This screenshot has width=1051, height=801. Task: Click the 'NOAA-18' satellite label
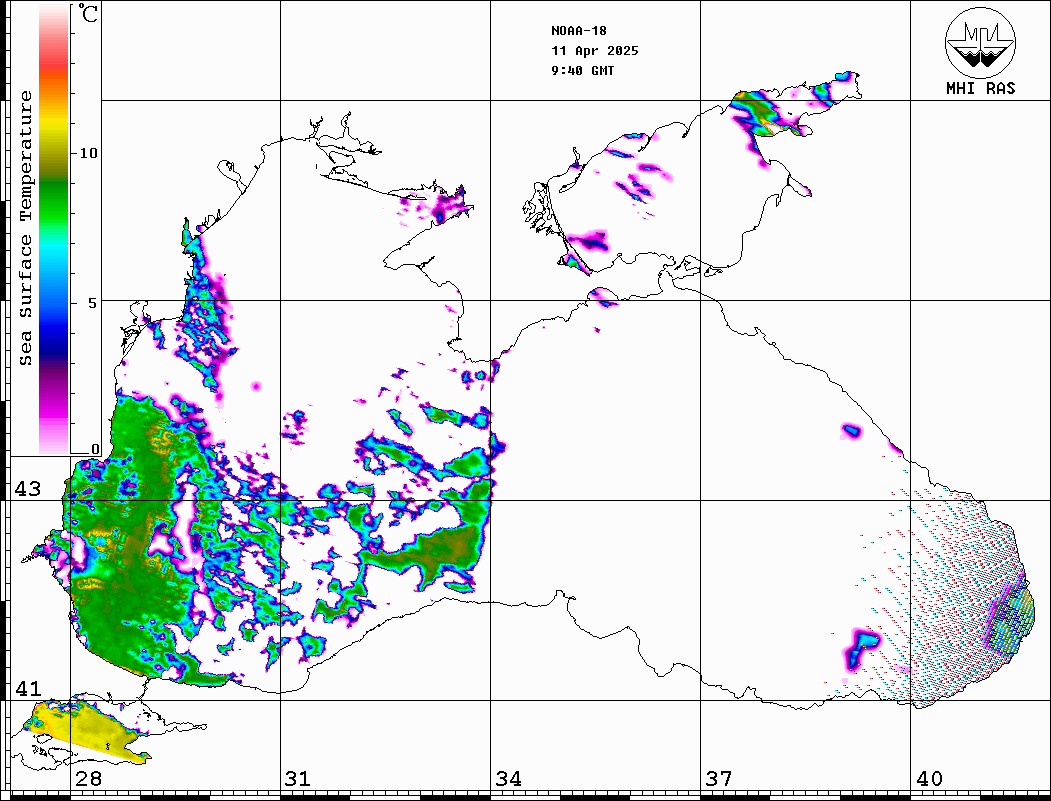coord(579,31)
